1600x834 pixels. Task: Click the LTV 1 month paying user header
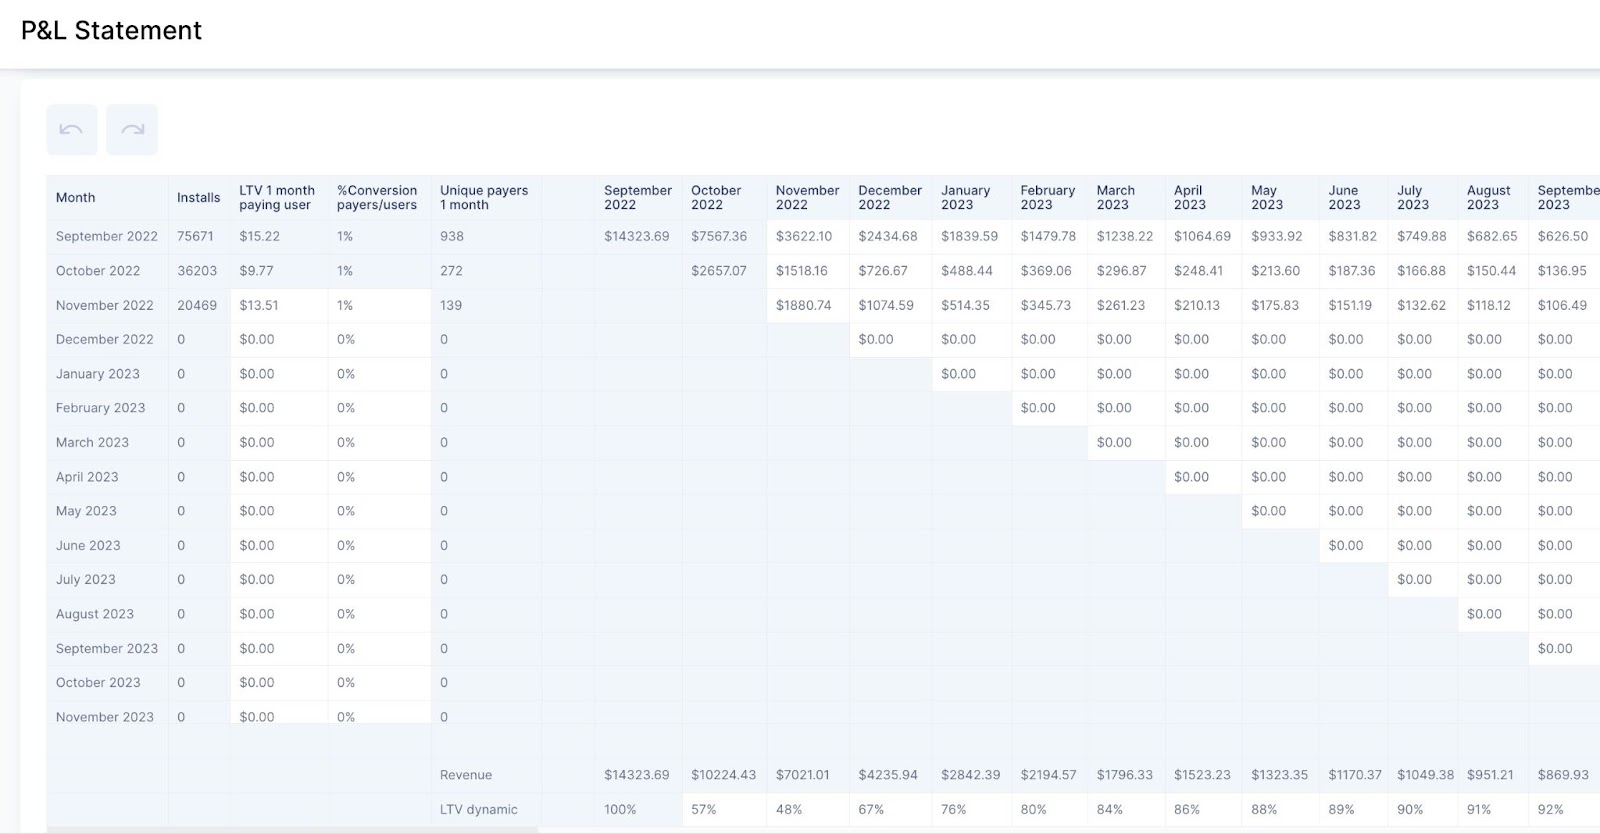click(277, 198)
